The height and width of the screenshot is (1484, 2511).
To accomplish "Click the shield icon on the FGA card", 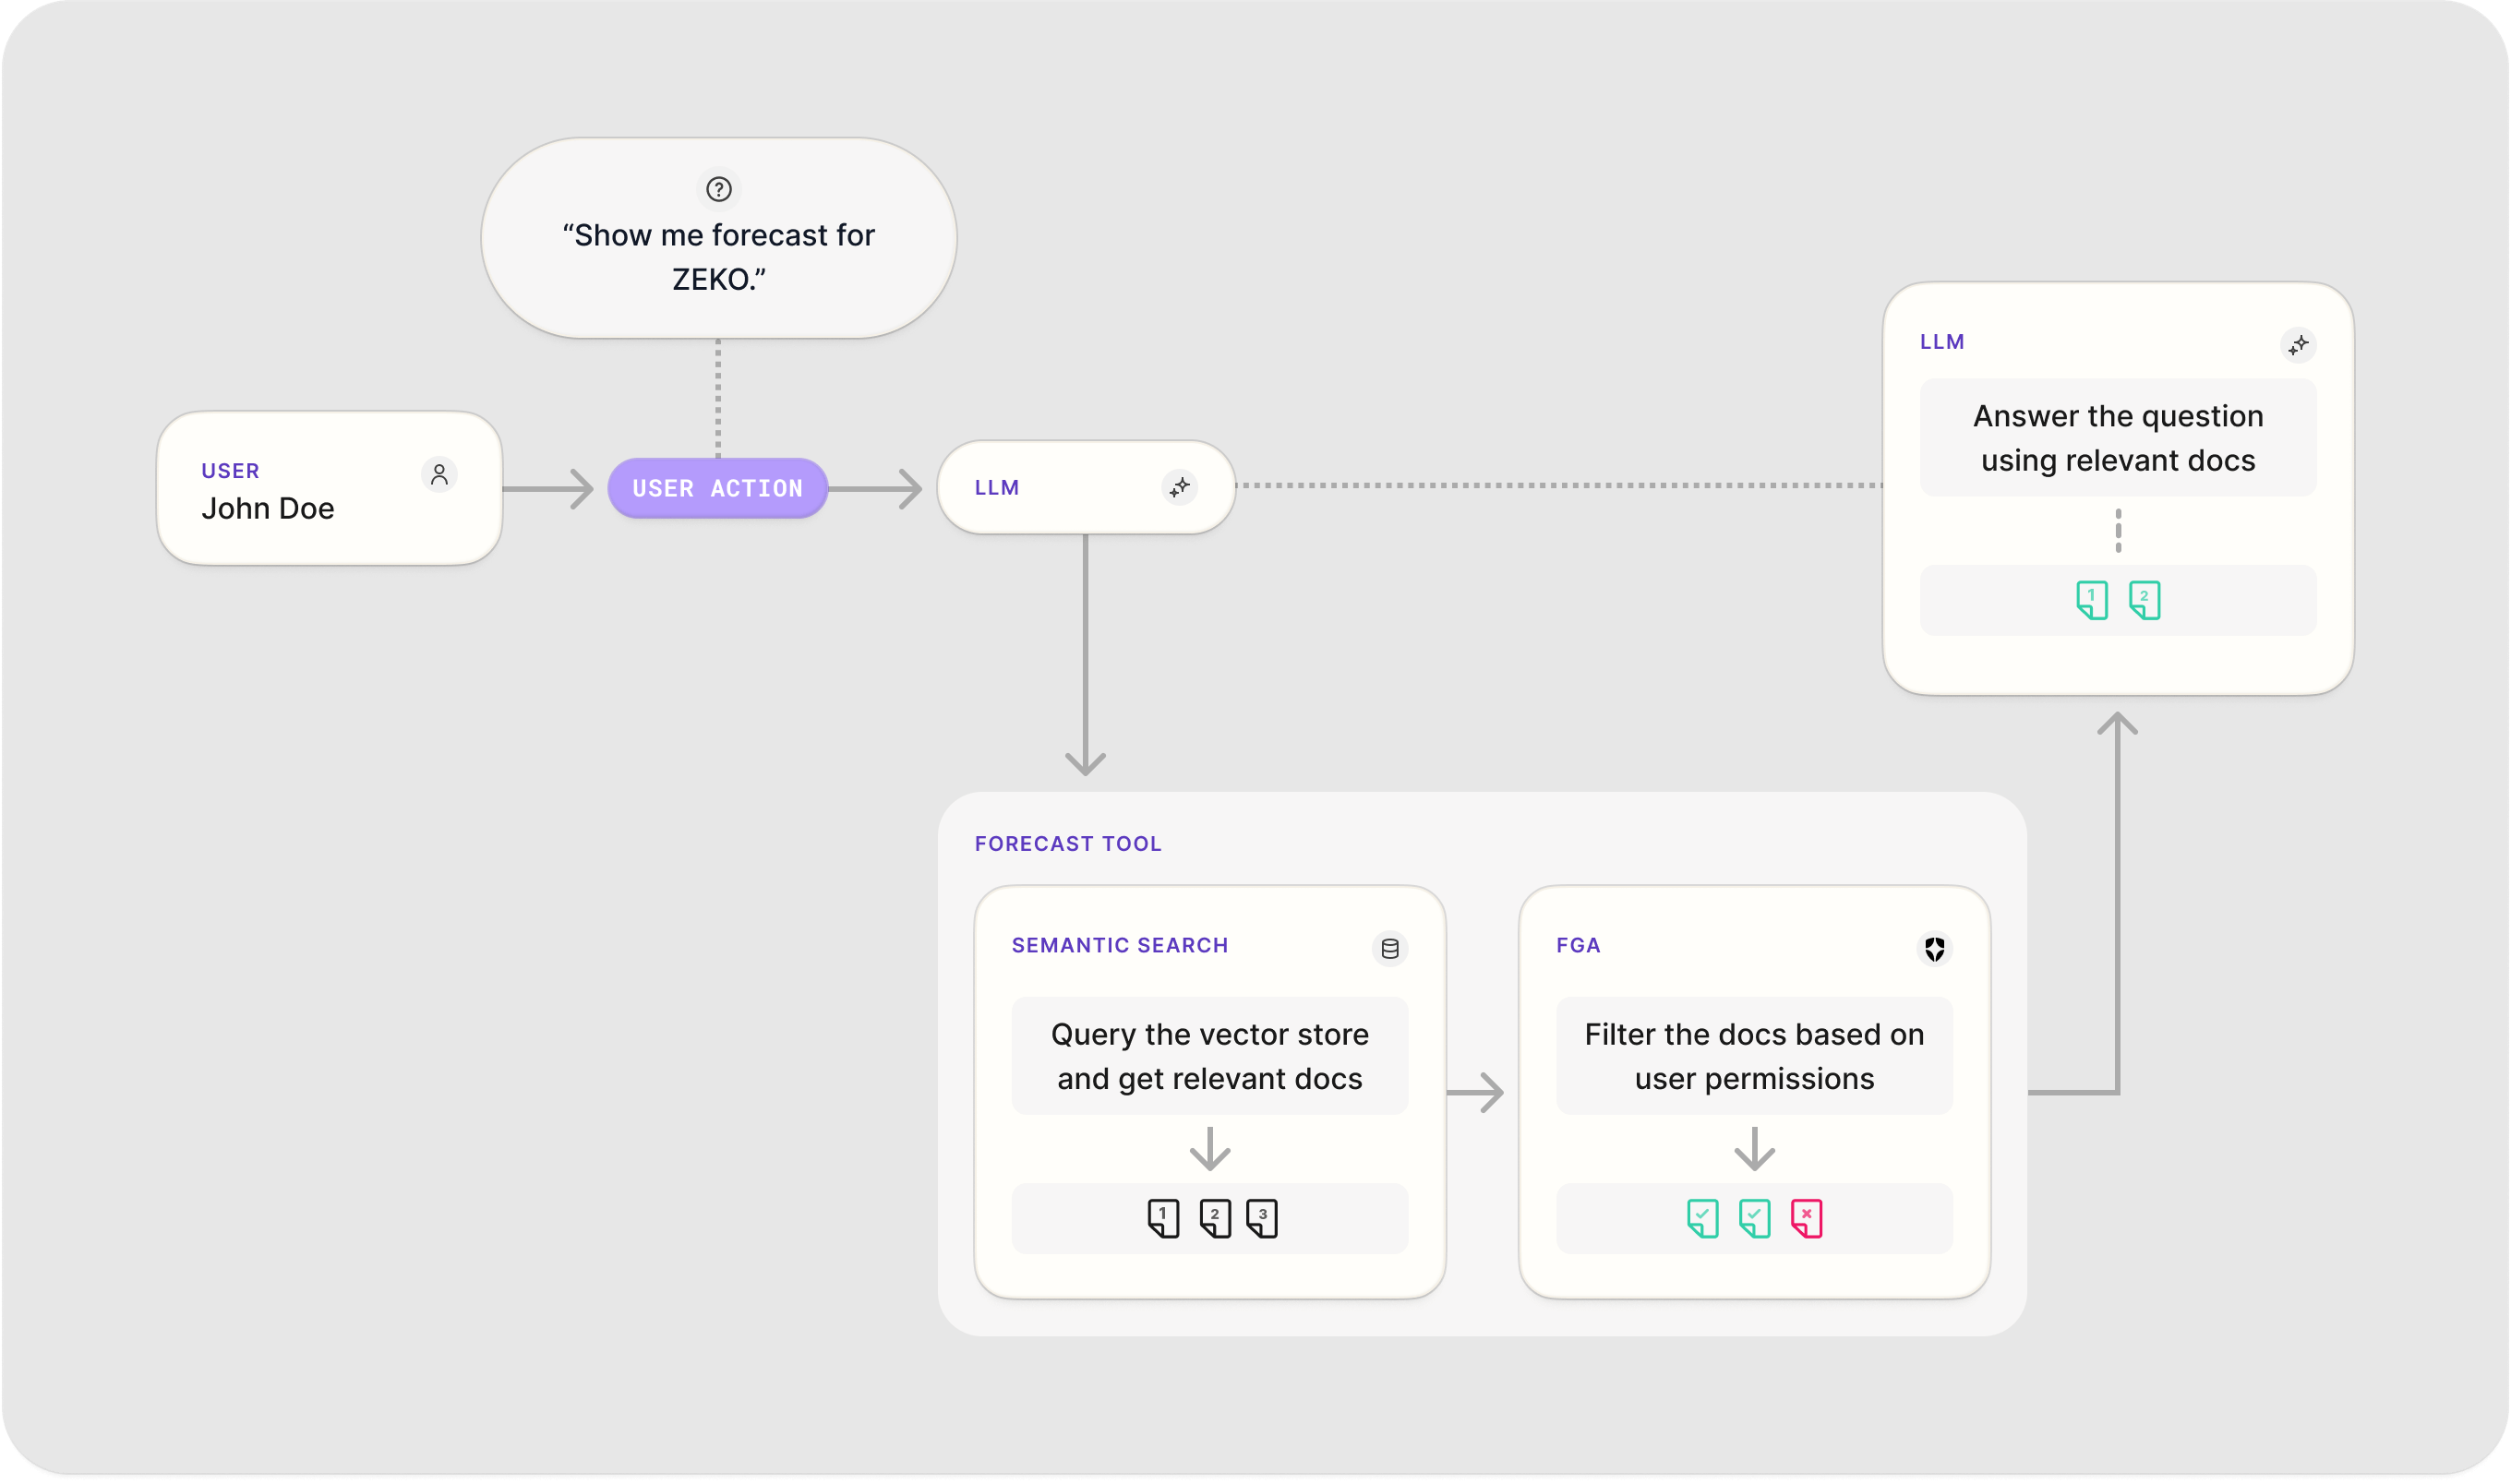I will tap(1934, 948).
